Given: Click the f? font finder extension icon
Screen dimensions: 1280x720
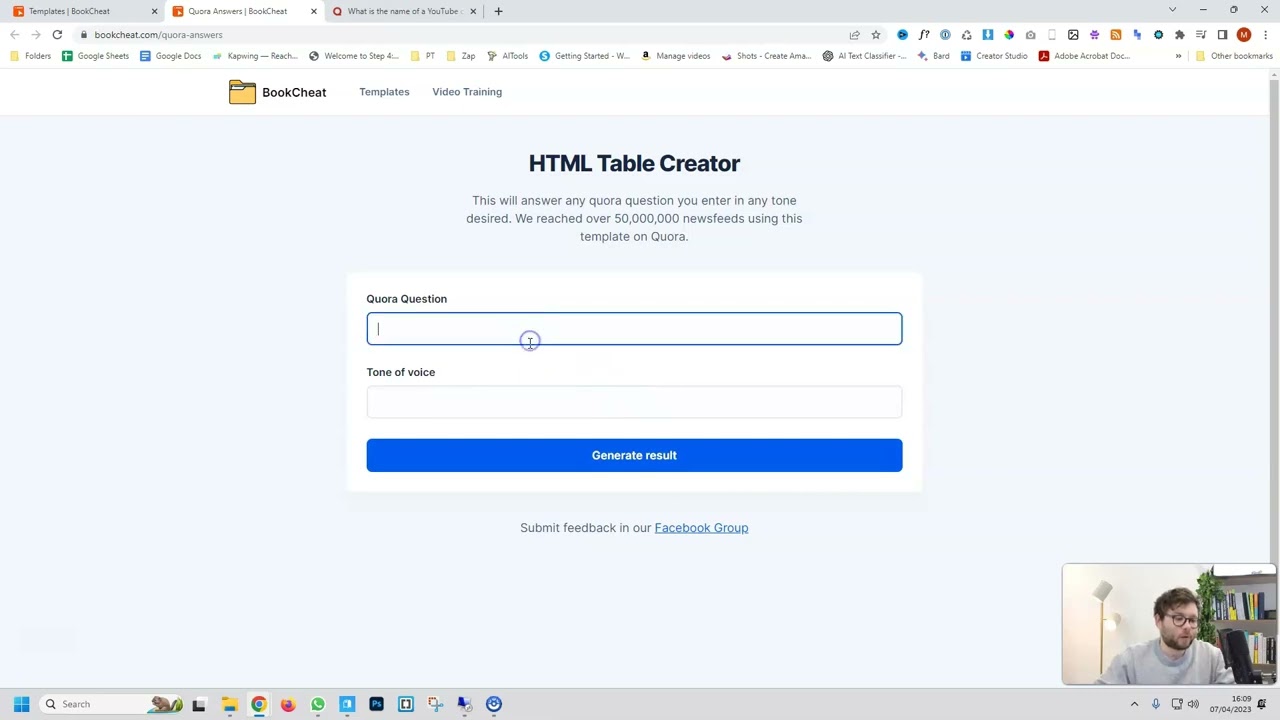Looking at the screenshot, I should (924, 35).
